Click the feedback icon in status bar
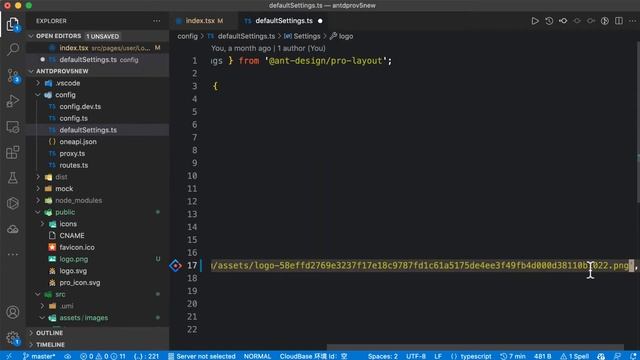 [x=617, y=356]
